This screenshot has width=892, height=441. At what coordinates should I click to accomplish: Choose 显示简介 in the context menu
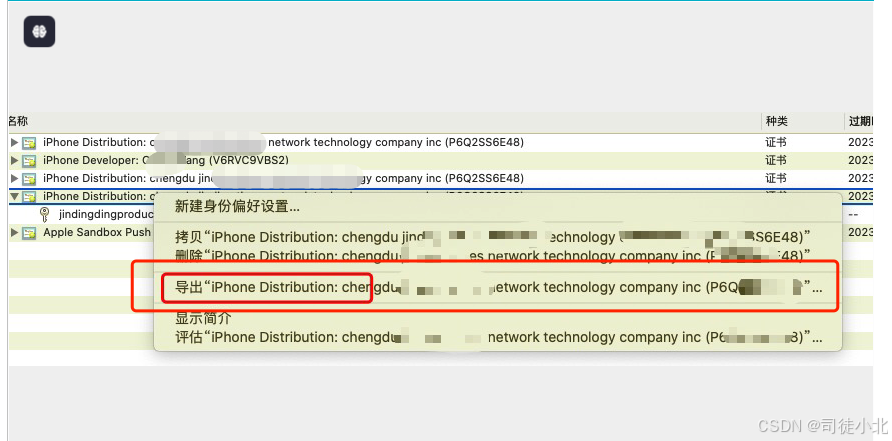click(203, 318)
